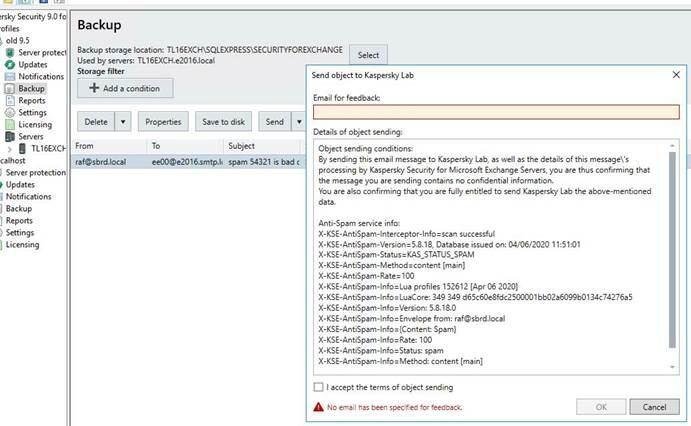Click No email has been specified message
Image resolution: width=691 pixels, height=426 pixels.
point(394,407)
